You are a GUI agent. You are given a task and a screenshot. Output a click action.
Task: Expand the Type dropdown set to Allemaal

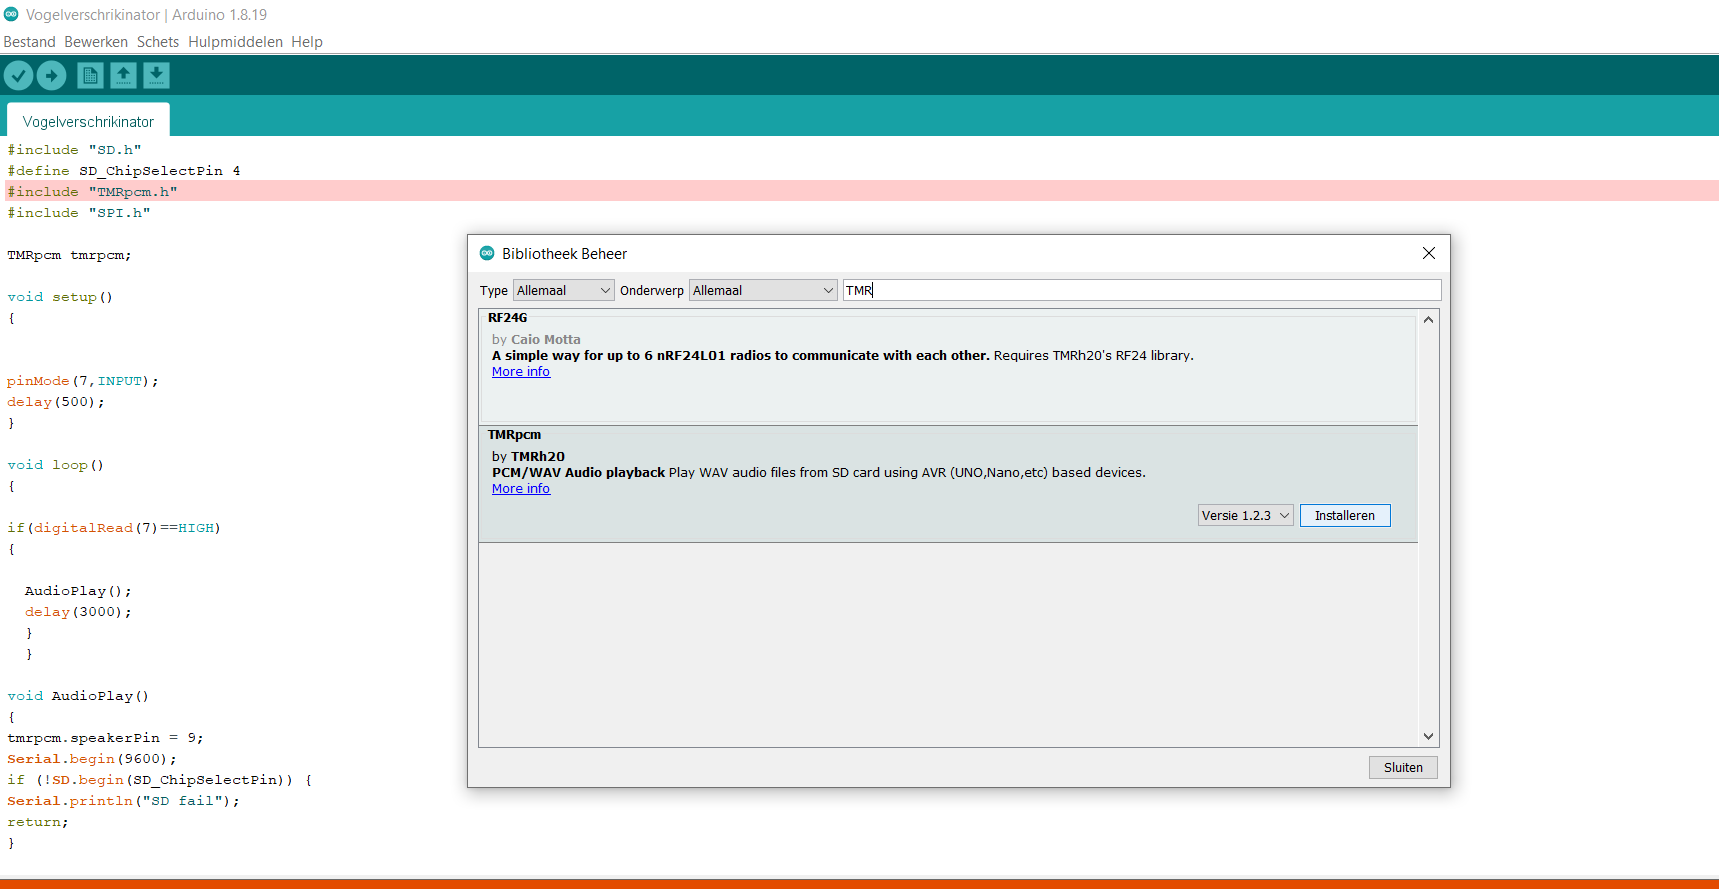click(x=564, y=290)
